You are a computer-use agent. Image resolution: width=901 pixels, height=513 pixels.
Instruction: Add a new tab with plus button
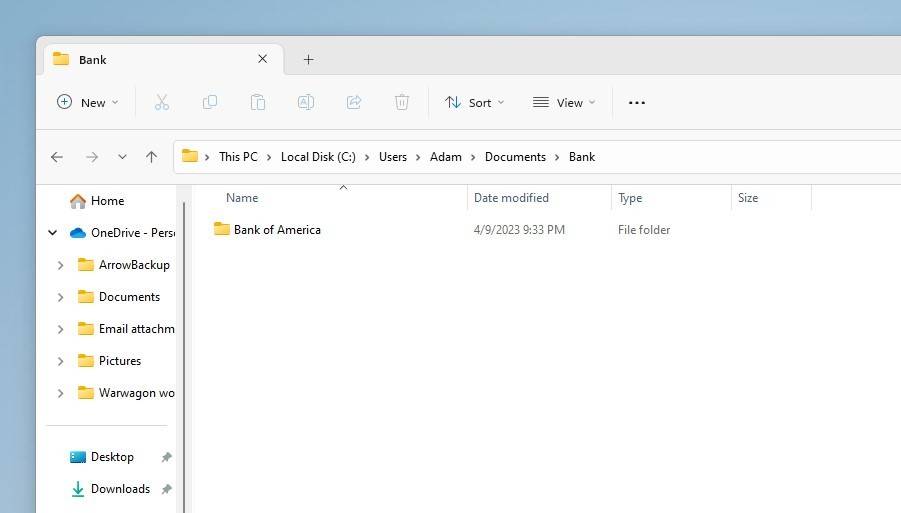pos(309,60)
